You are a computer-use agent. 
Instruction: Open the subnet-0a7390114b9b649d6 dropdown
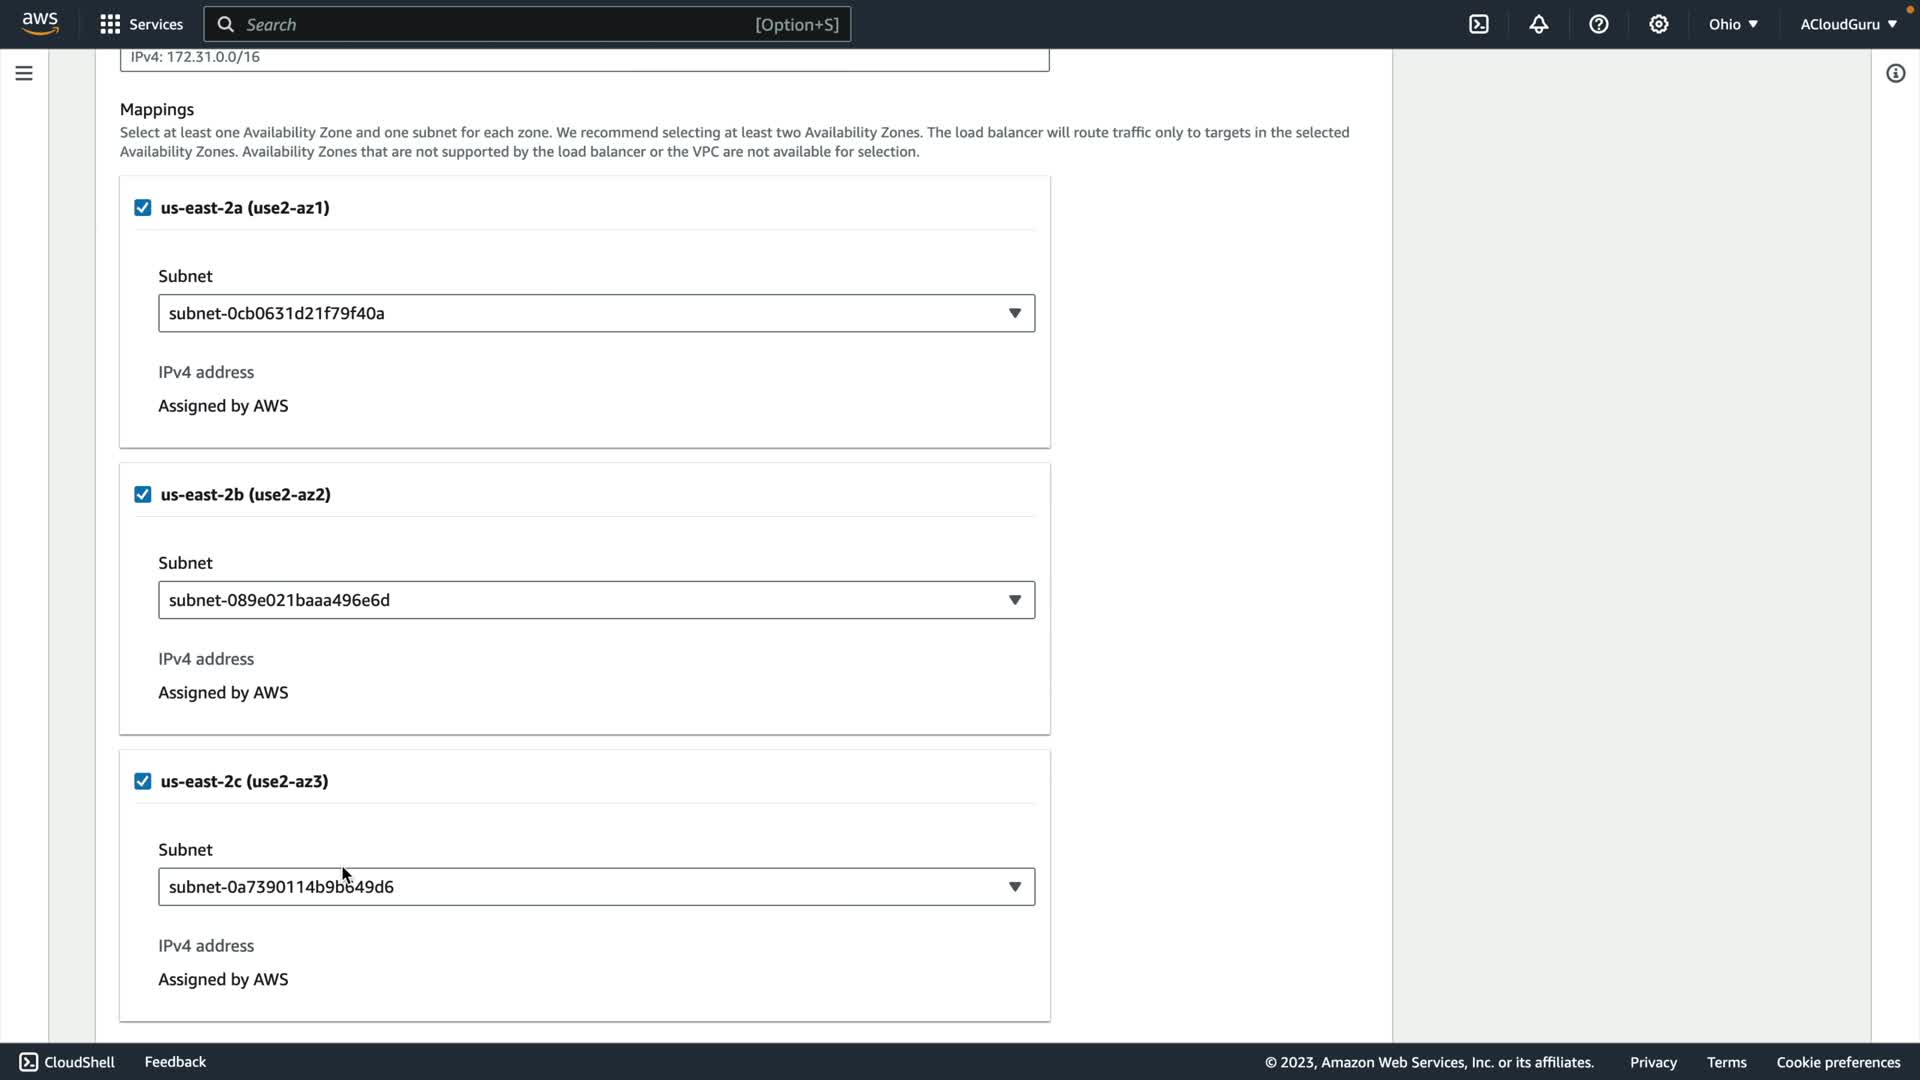pos(596,887)
